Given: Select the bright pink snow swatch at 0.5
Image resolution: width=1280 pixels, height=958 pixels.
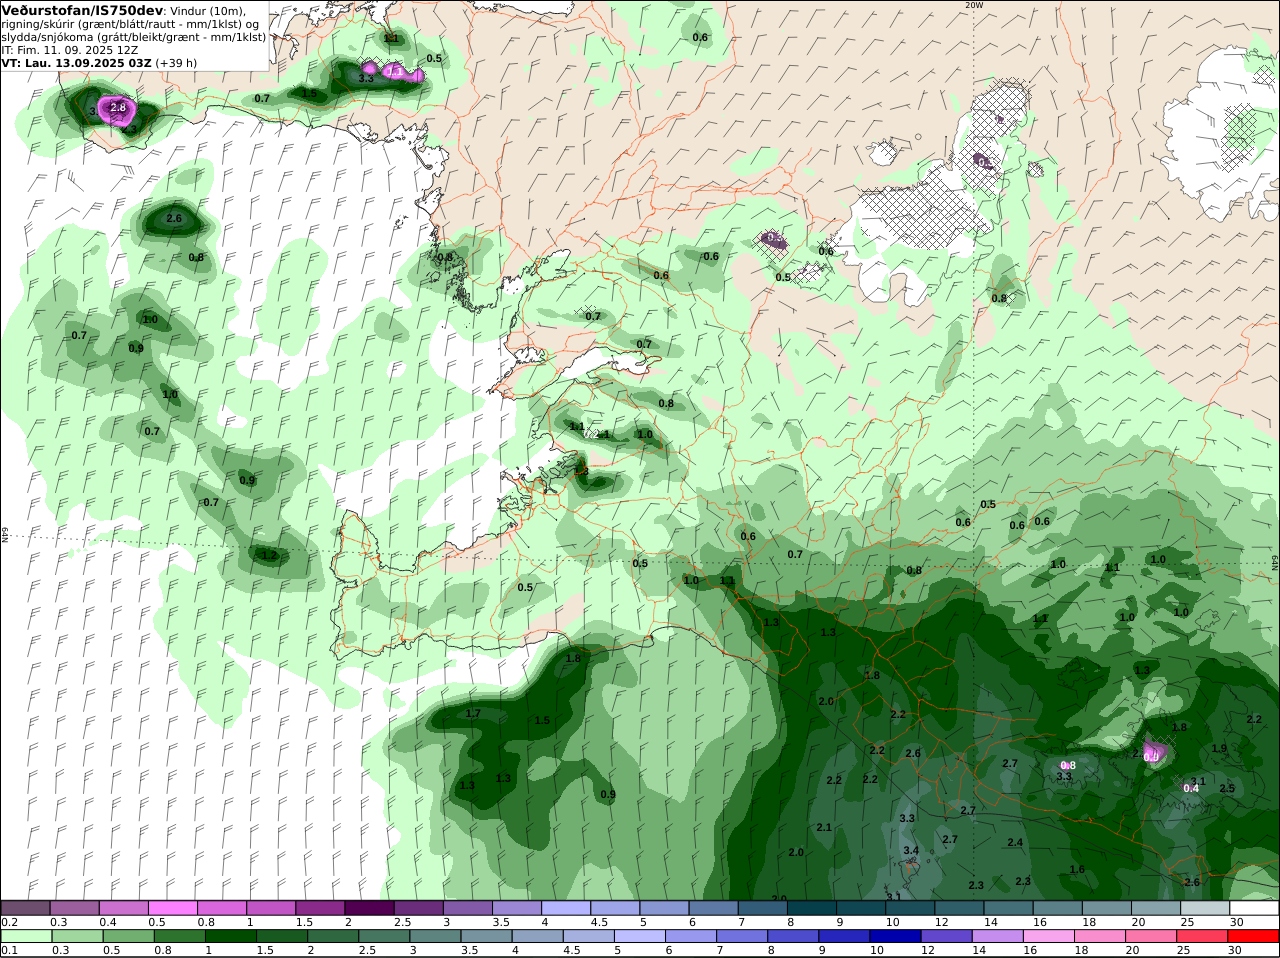Looking at the screenshot, I should click(x=173, y=908).
